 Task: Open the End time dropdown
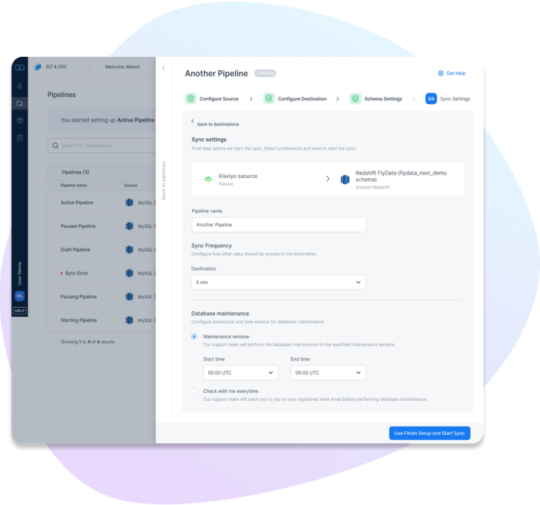coord(328,373)
